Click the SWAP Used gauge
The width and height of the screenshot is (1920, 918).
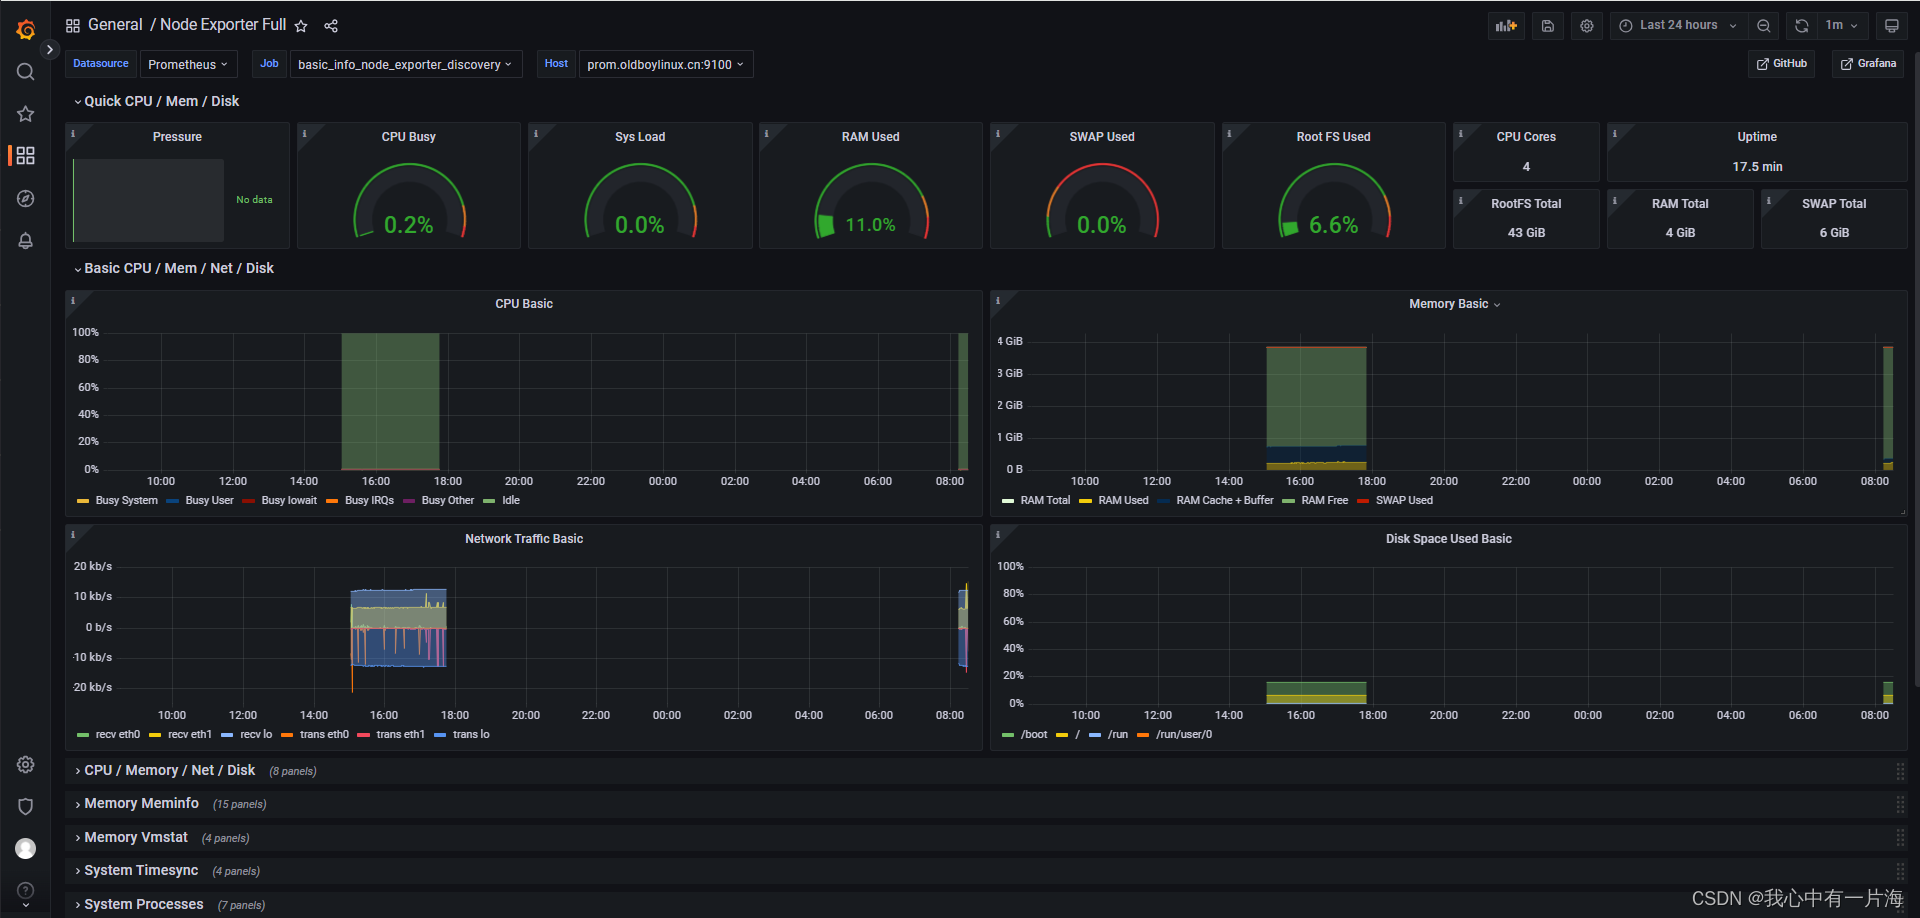1102,202
